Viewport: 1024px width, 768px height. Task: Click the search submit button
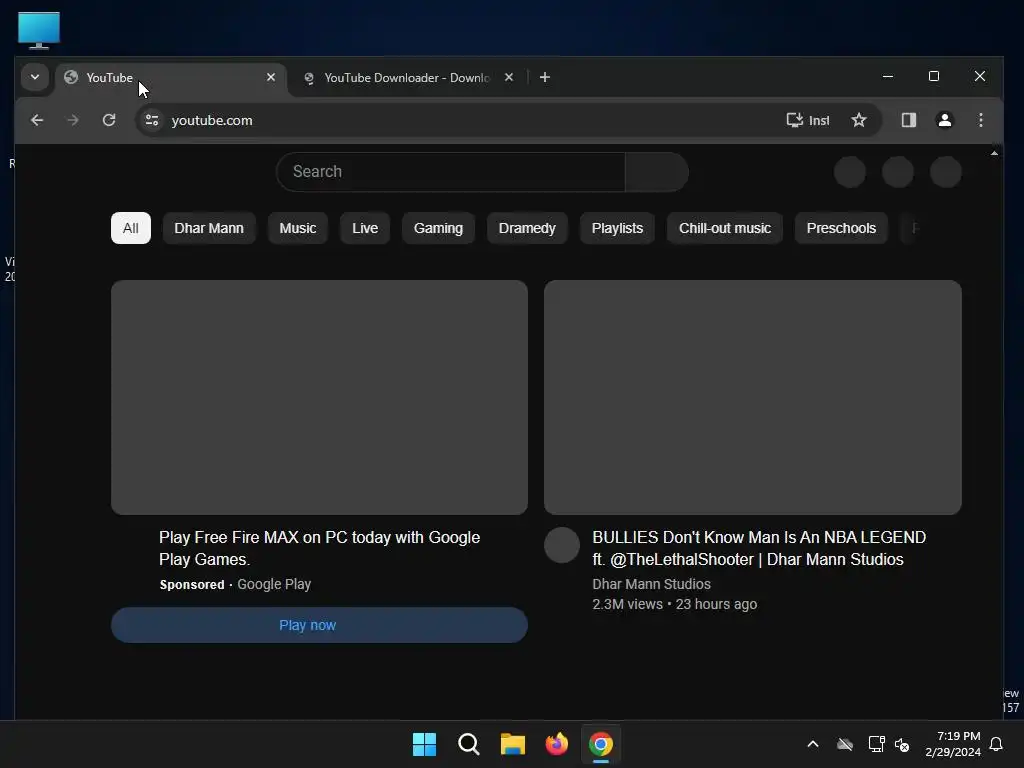656,172
